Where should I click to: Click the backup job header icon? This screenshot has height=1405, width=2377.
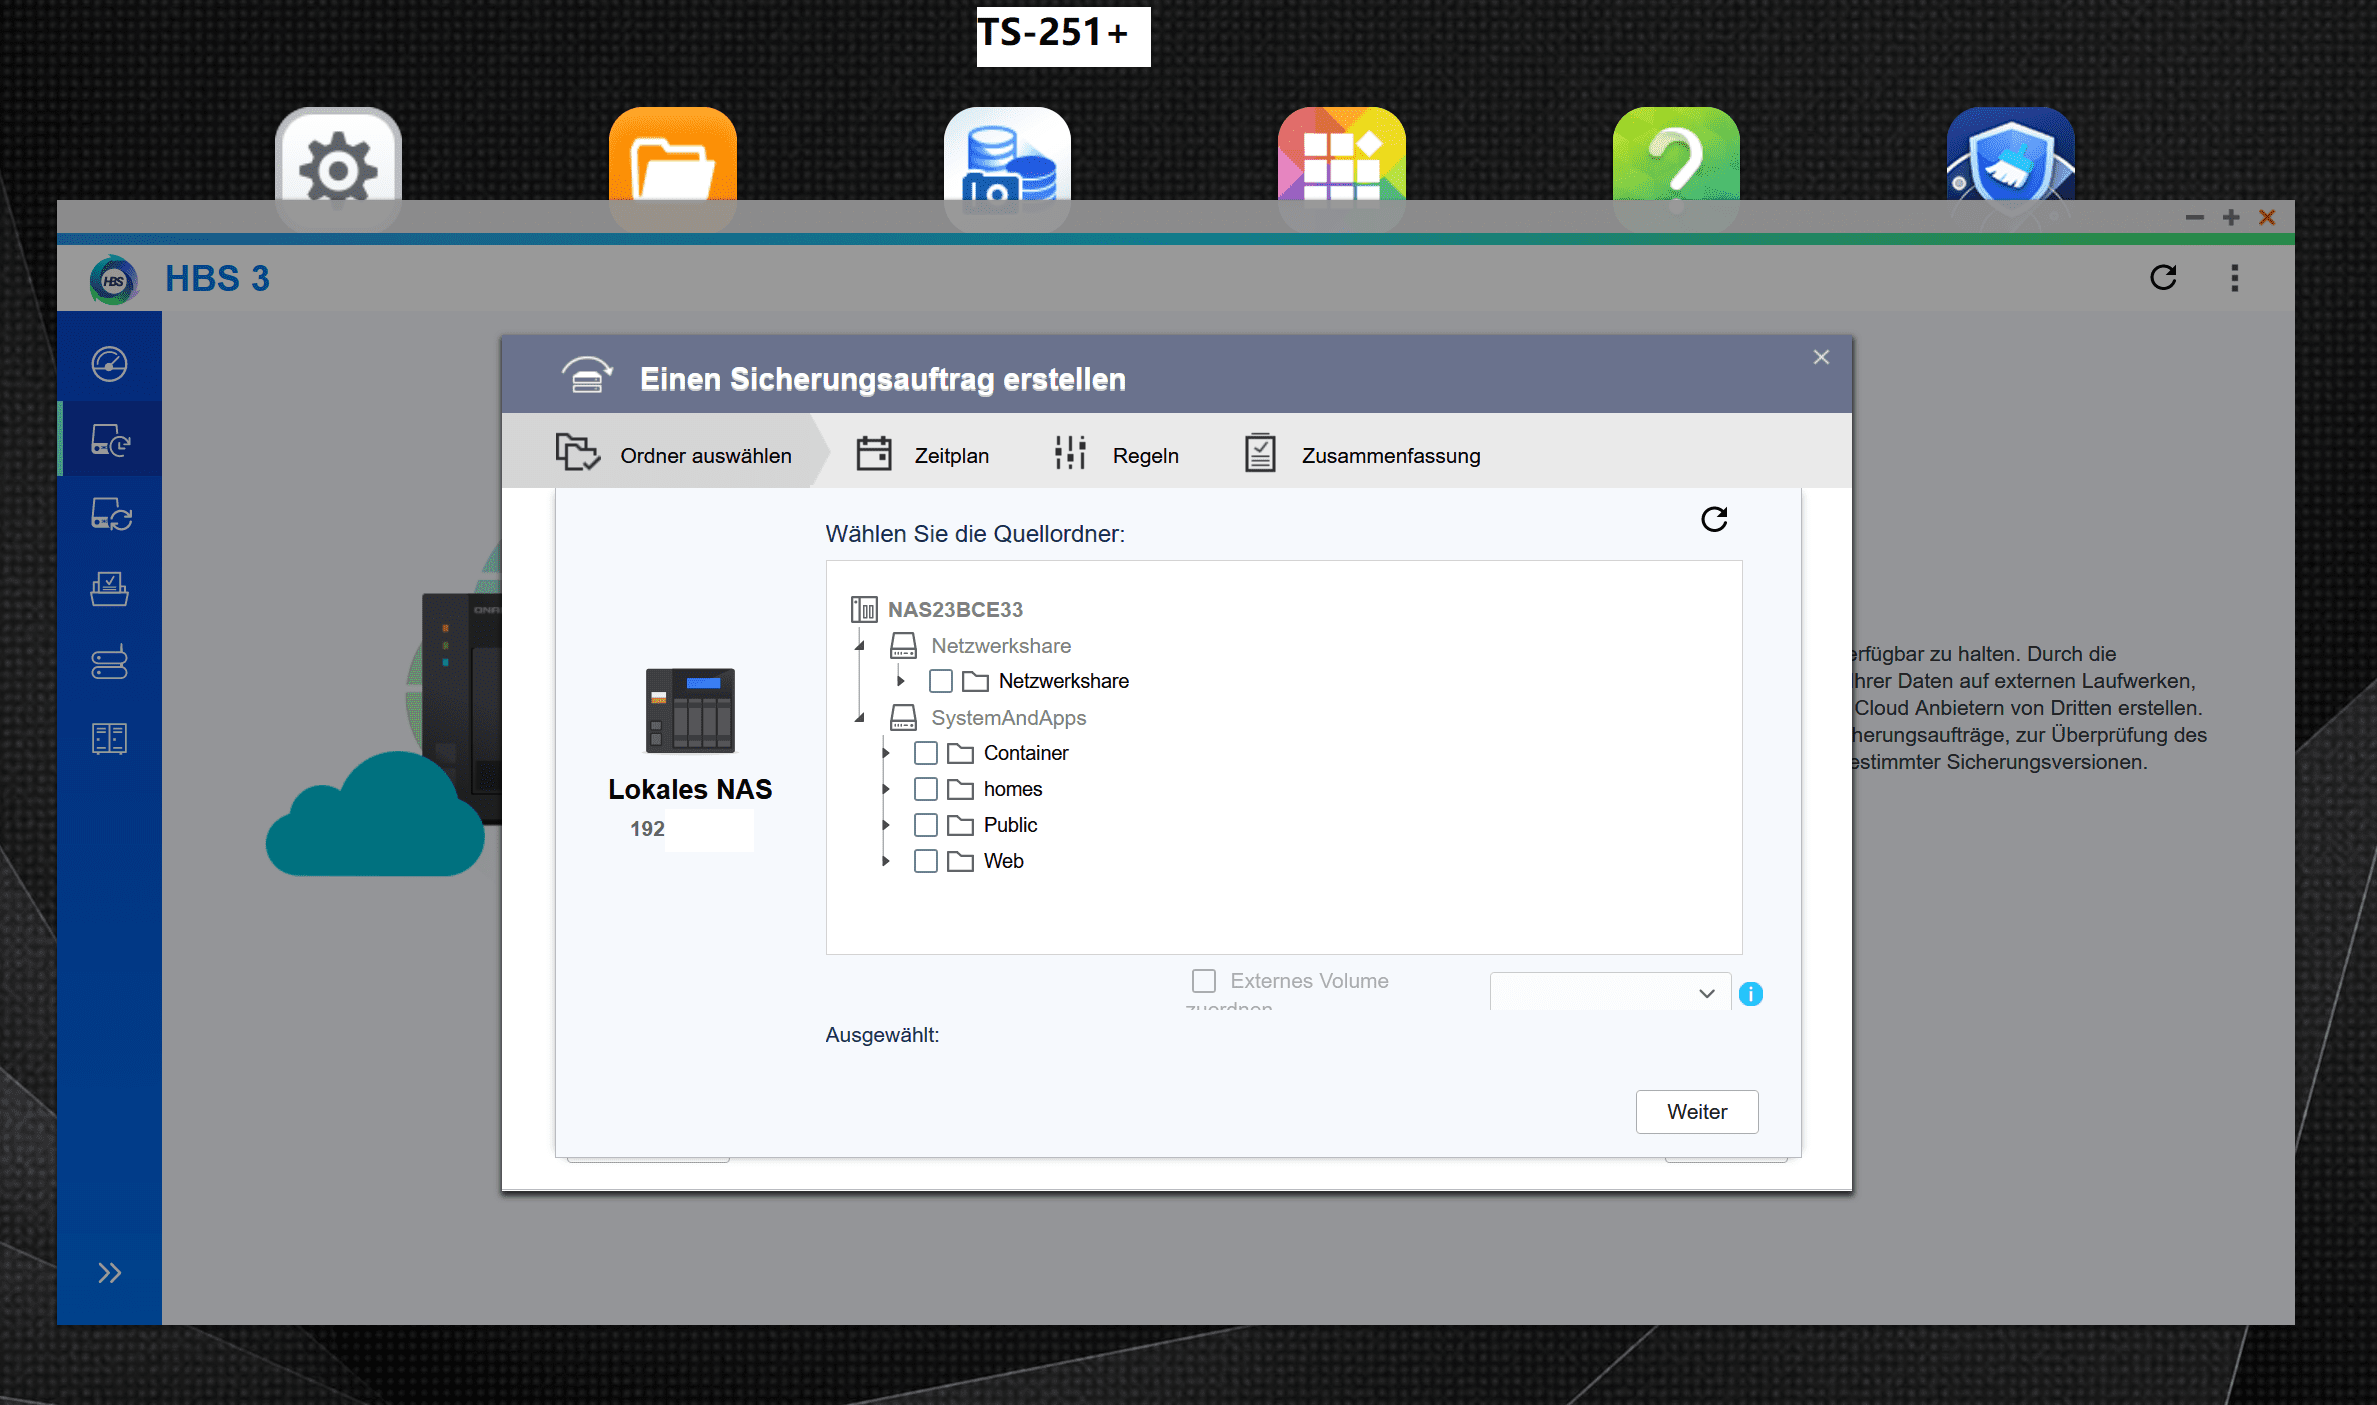pos(587,376)
